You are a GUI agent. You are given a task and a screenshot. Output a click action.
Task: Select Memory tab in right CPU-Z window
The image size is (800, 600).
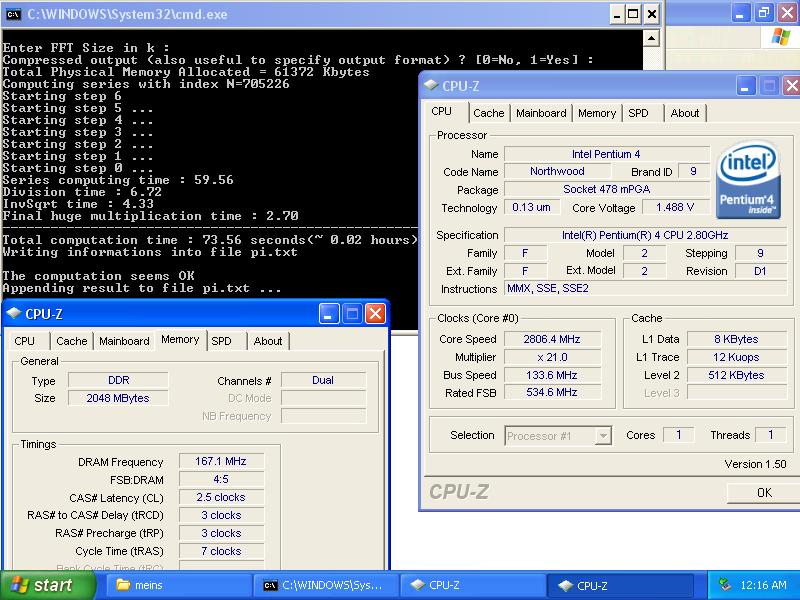(x=597, y=113)
